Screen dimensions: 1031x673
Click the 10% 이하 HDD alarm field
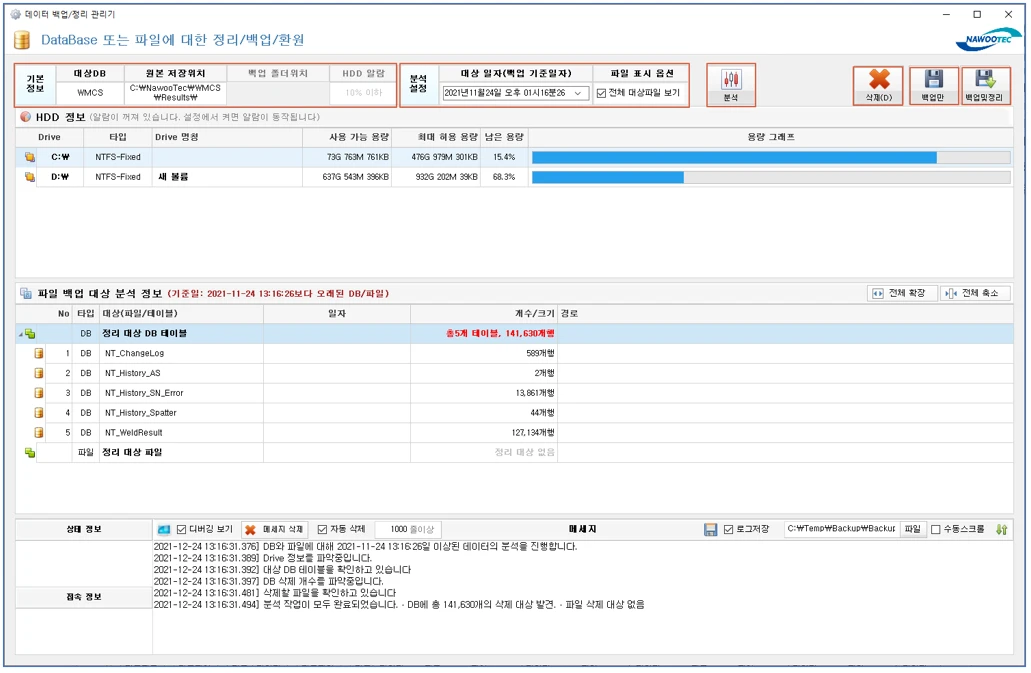363,93
